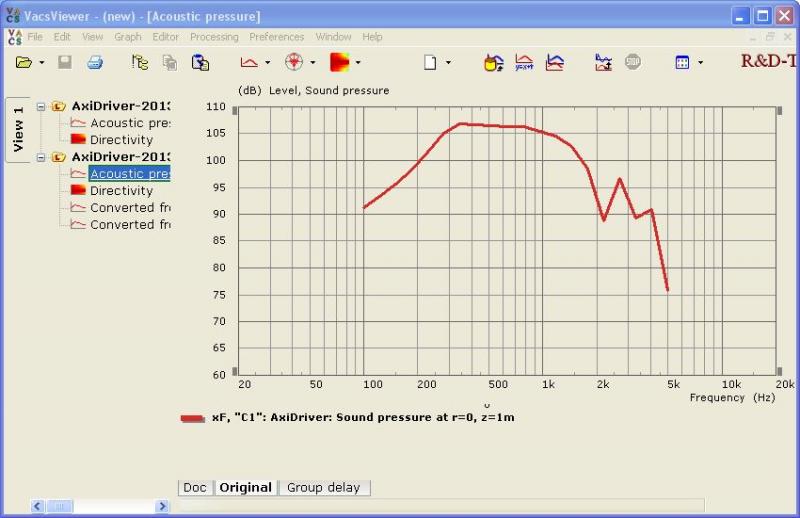Click the y=x+t curve formula icon
Viewport: 800px width, 518px height.
click(x=524, y=62)
